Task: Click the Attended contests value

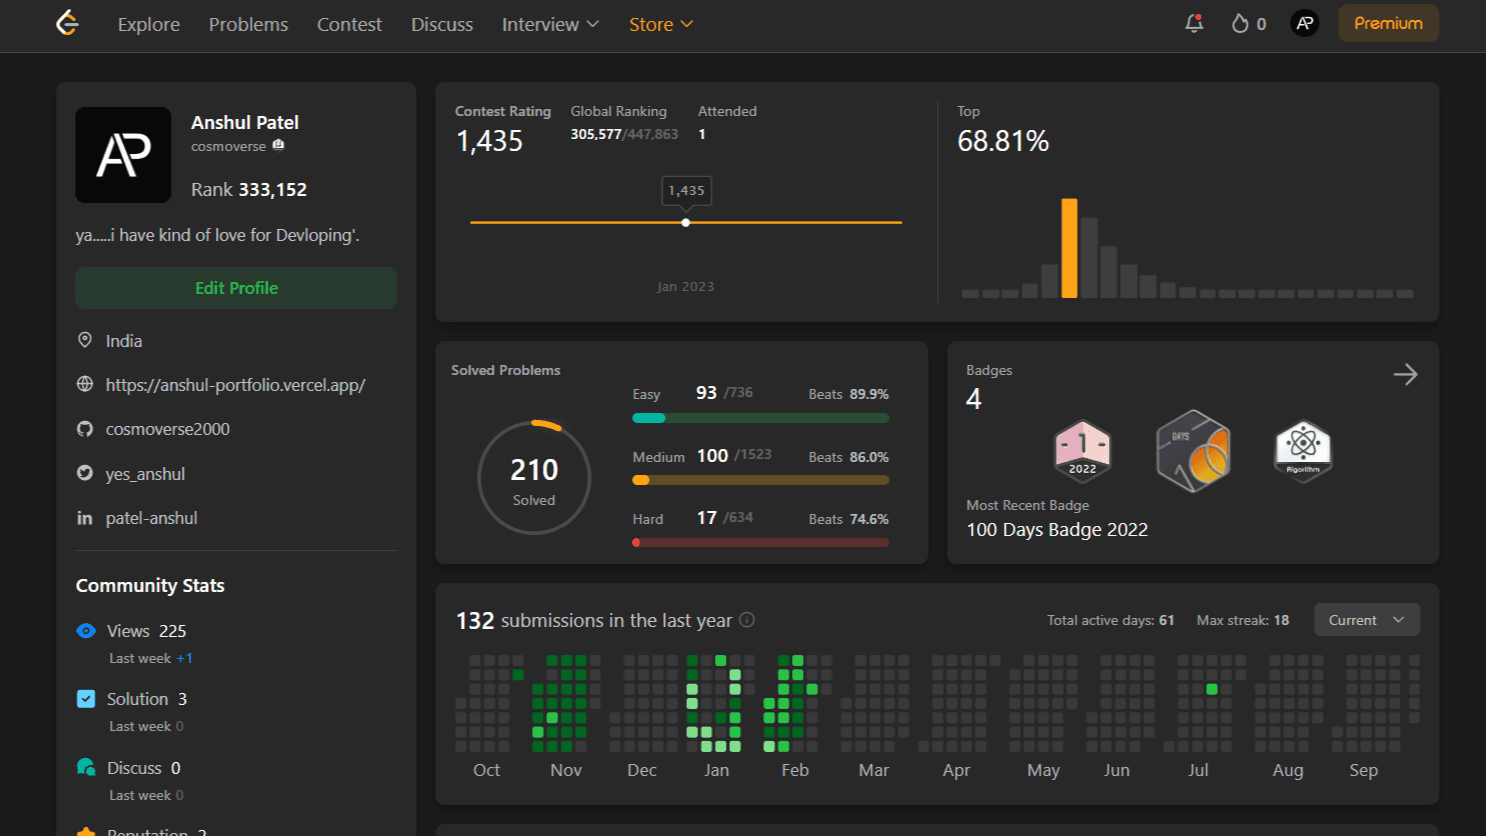Action: (x=702, y=134)
